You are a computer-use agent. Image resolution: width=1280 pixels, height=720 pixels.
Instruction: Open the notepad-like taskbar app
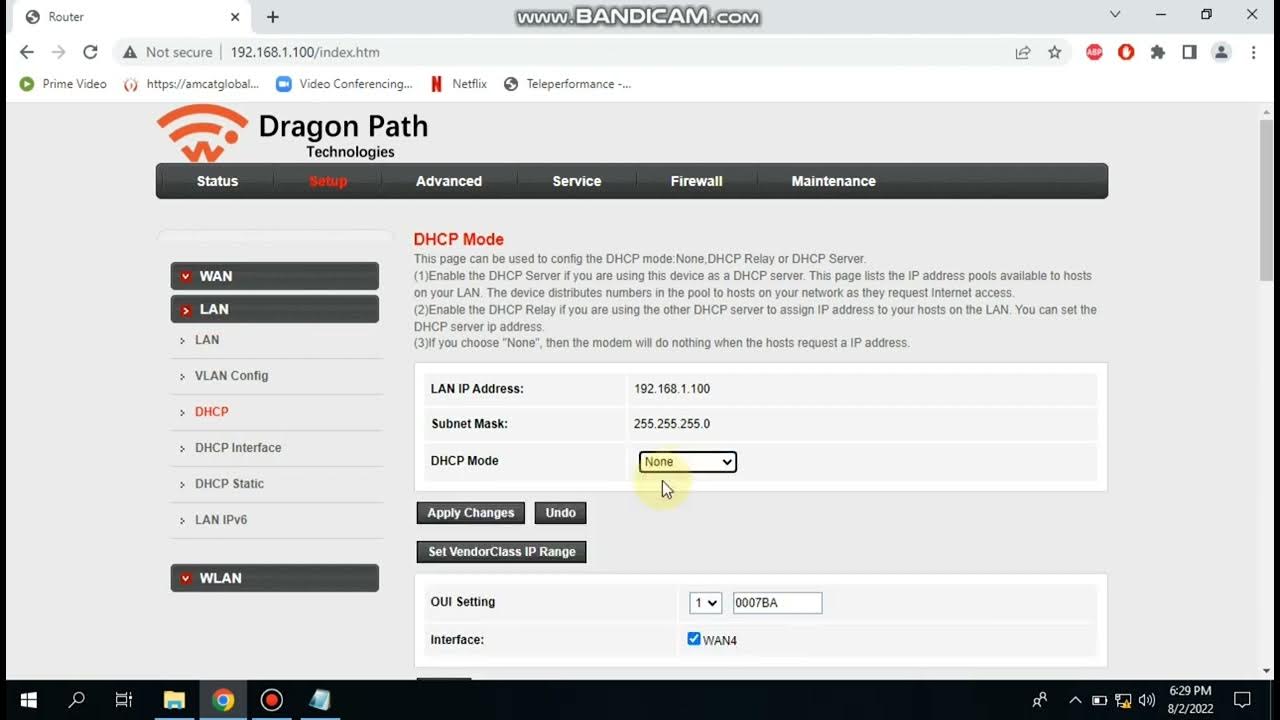[320, 700]
